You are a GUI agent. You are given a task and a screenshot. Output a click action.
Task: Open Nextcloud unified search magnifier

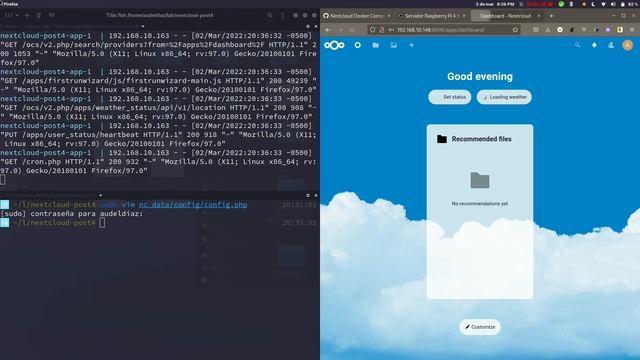click(577, 45)
